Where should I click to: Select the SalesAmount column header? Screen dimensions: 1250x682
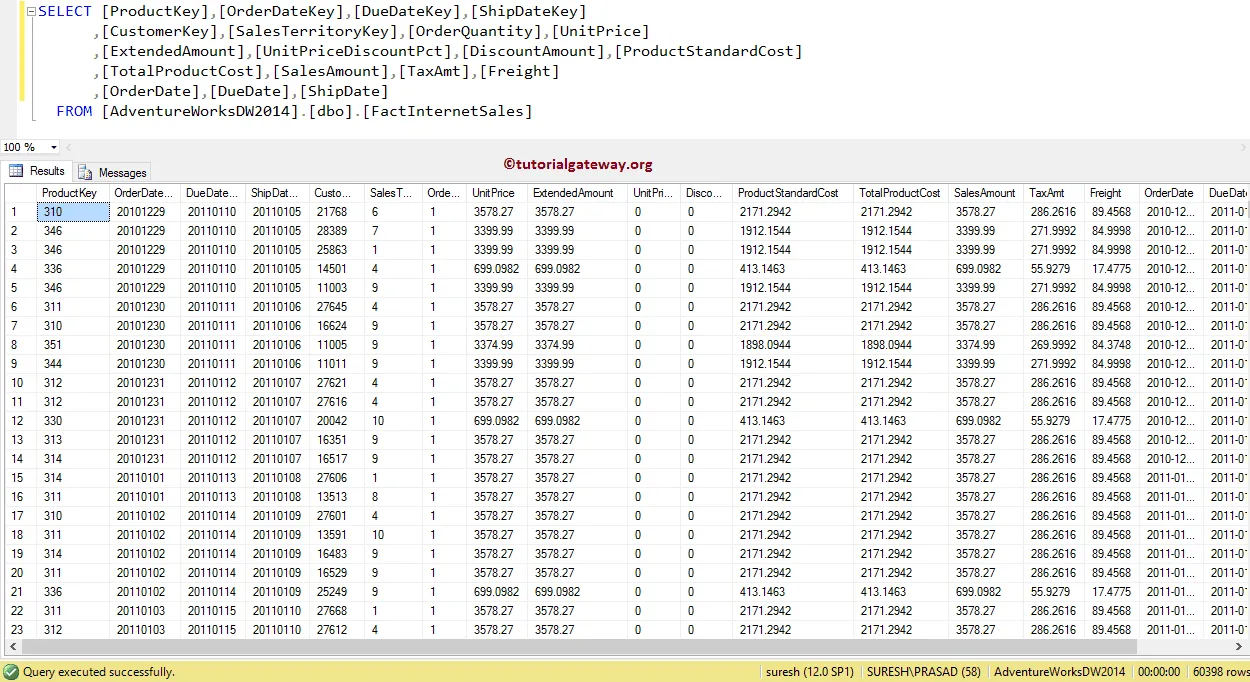pos(985,193)
